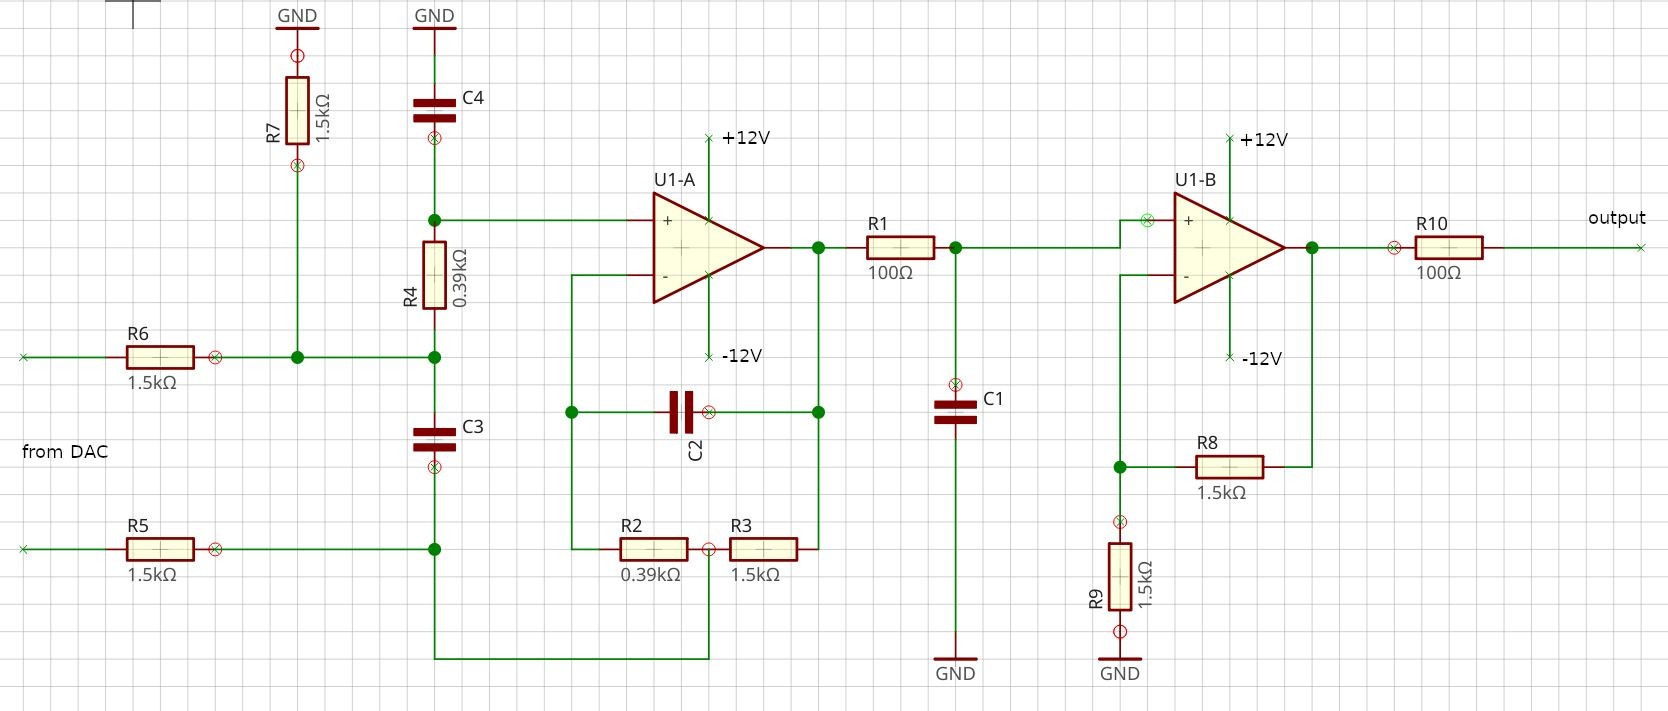1668x711 pixels.
Task: Click the 1.5kΩ value of R7
Action: click(x=323, y=118)
